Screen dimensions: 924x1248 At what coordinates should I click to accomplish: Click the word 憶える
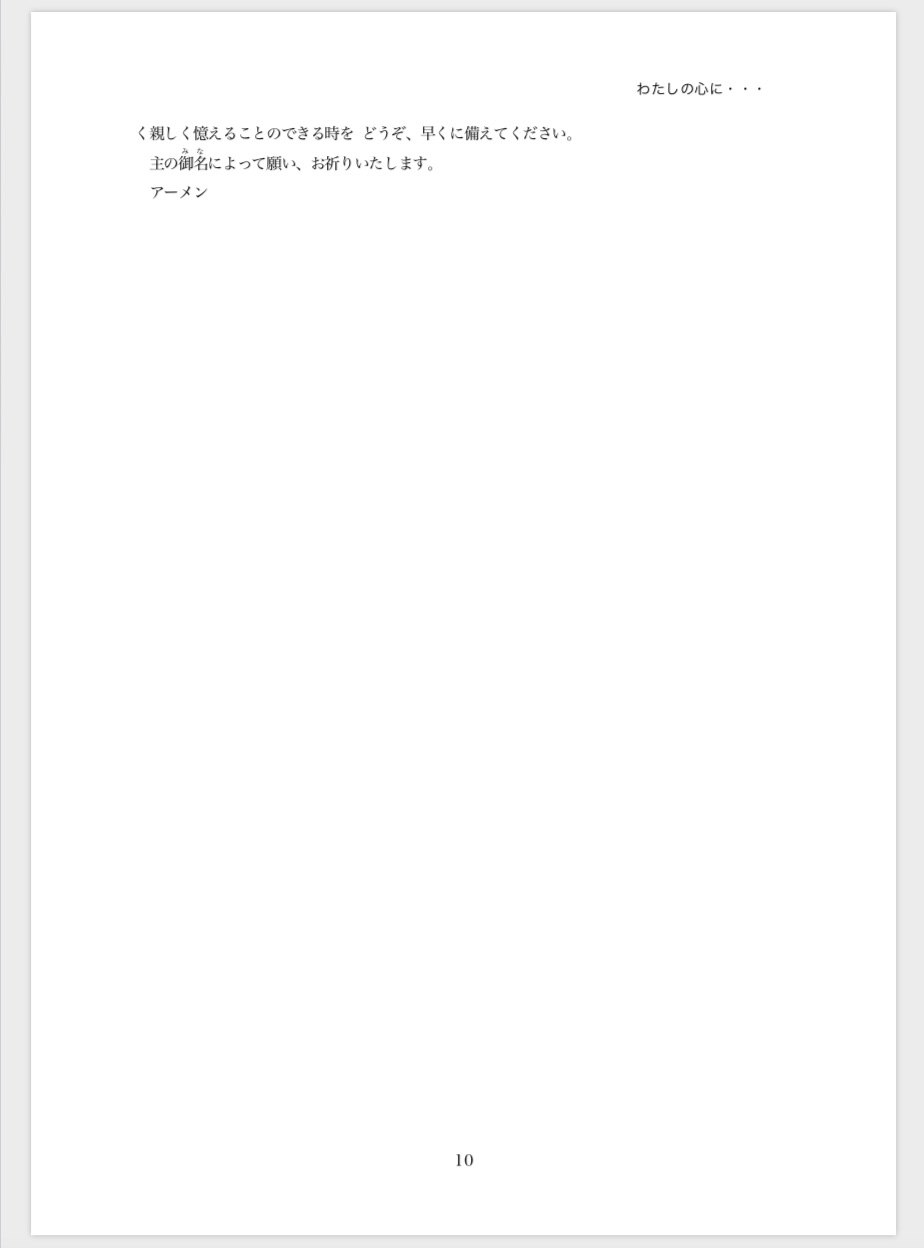tap(215, 134)
